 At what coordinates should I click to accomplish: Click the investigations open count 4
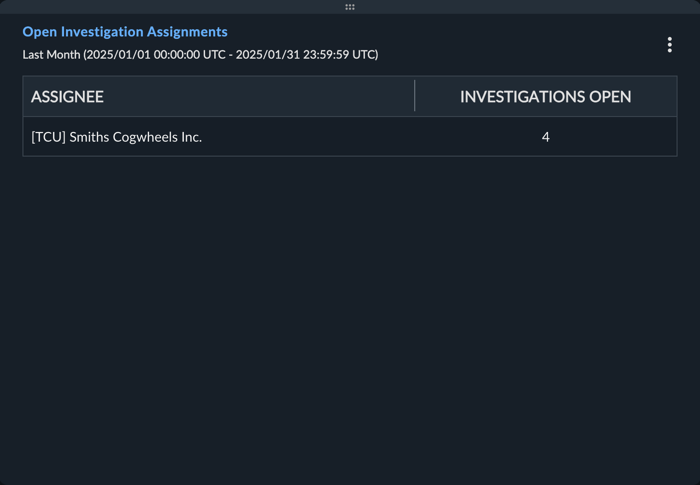point(546,137)
